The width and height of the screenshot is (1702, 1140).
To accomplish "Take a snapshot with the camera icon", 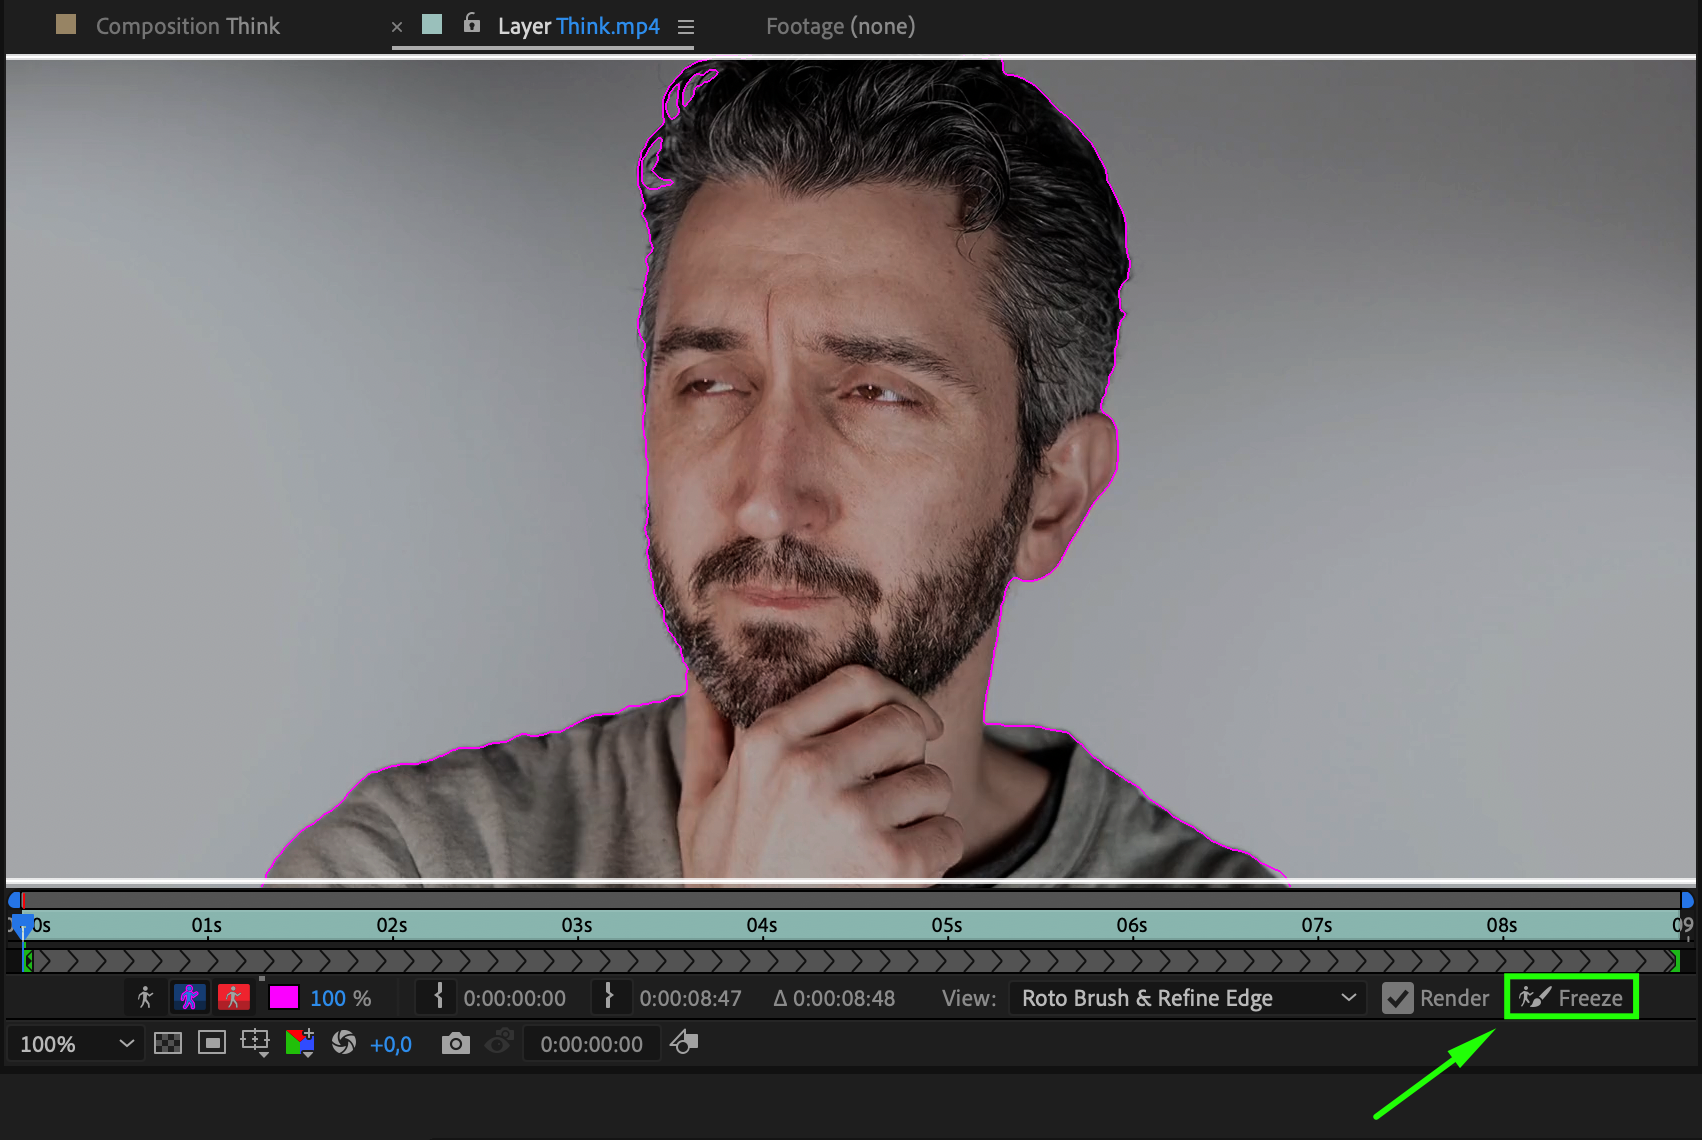I will point(455,1044).
